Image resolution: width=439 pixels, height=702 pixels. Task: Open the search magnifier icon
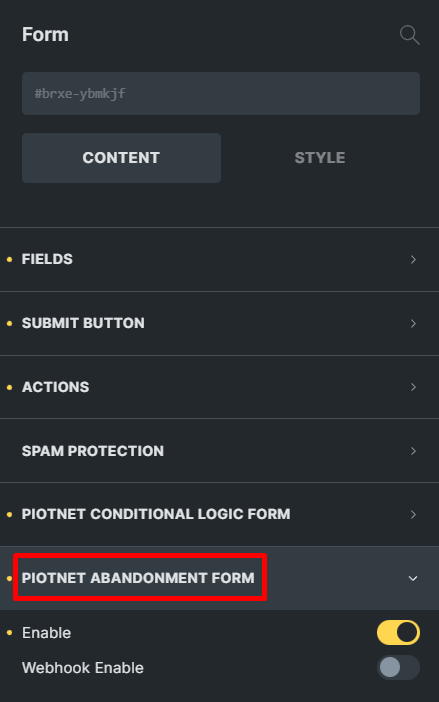coord(409,35)
